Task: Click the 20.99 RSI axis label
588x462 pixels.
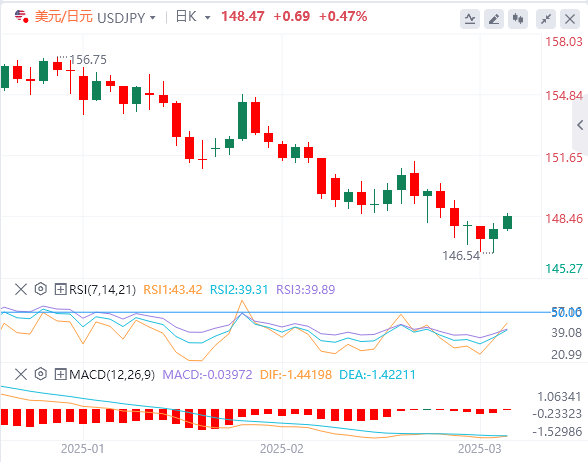Action: [566, 354]
